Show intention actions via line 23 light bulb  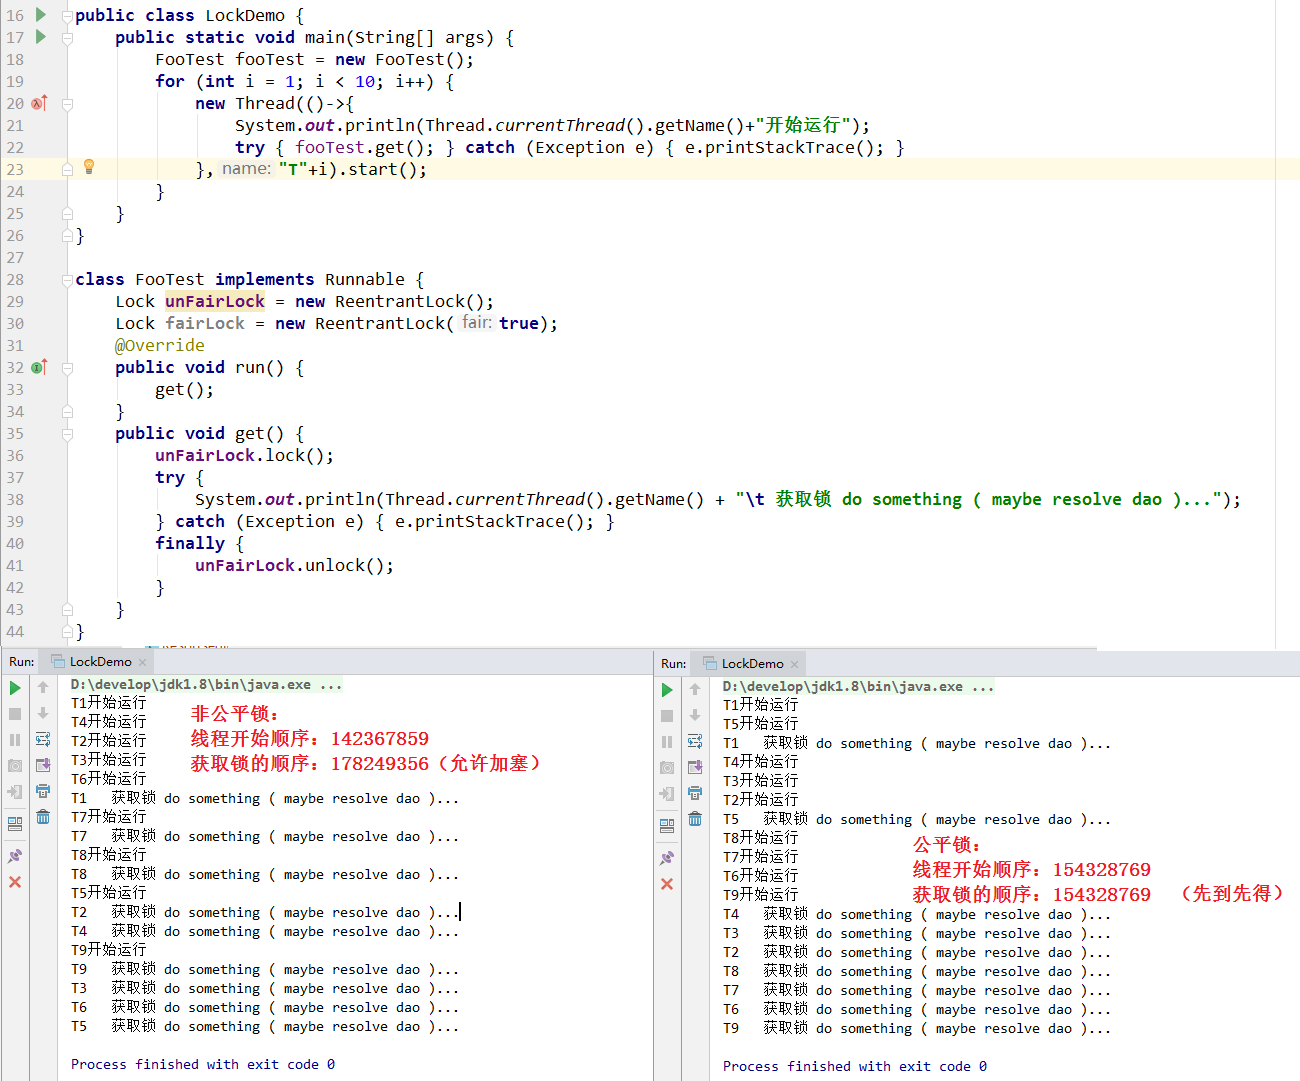tap(88, 167)
